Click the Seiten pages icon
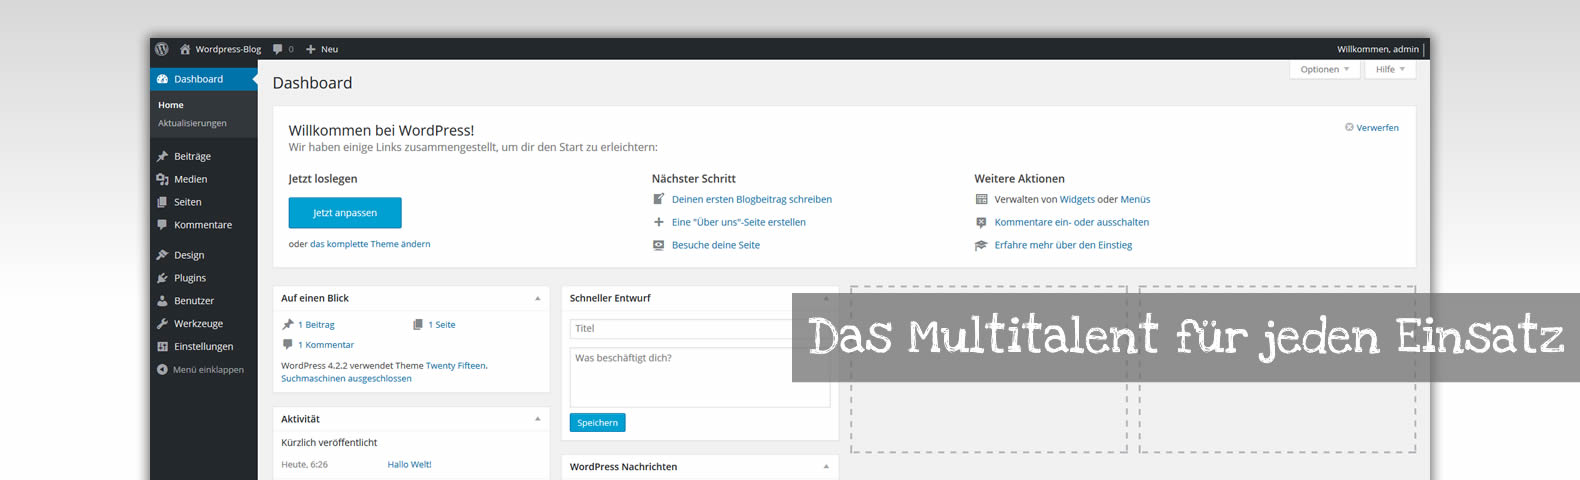This screenshot has height=480, width=1580. pos(162,202)
